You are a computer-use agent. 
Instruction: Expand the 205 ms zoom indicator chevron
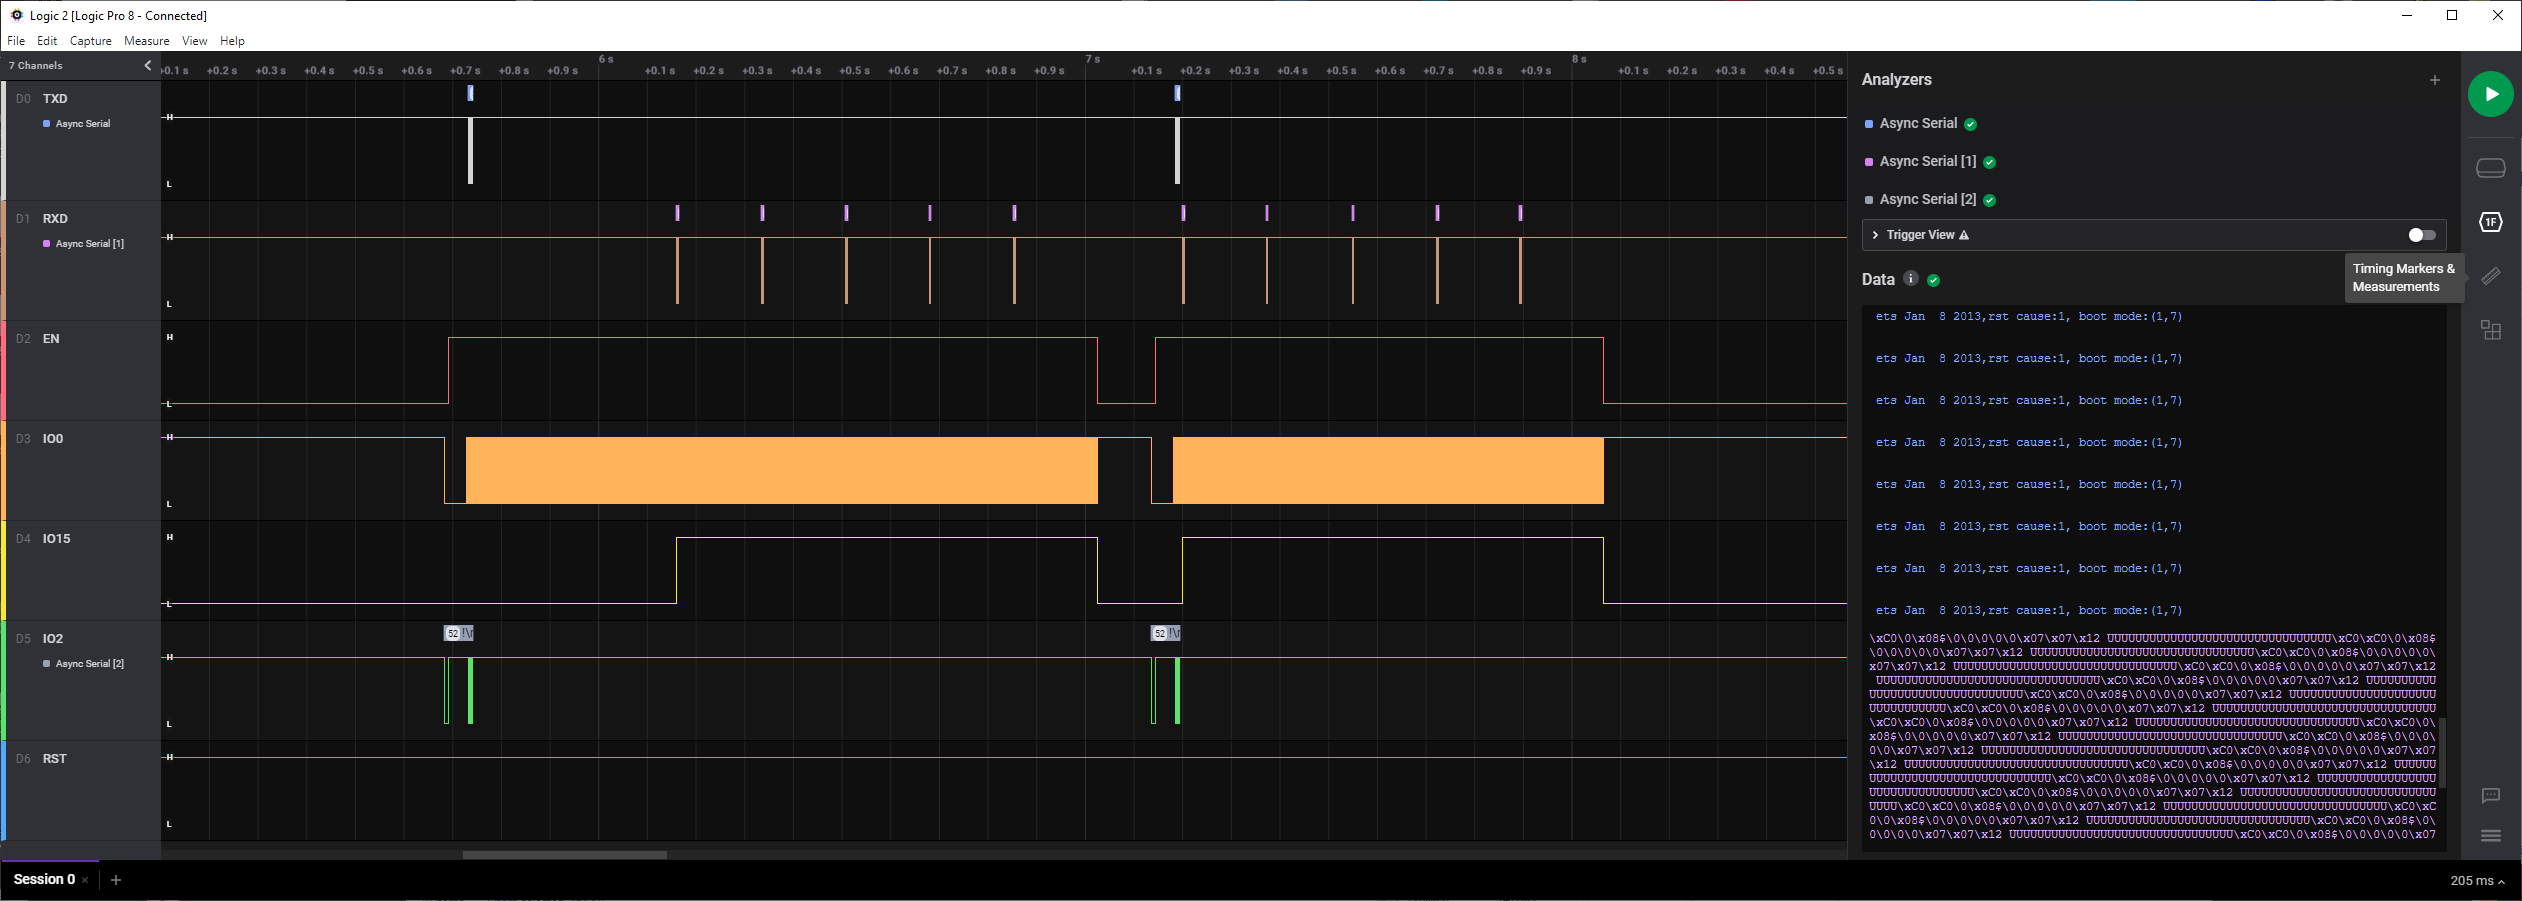point(2501,882)
